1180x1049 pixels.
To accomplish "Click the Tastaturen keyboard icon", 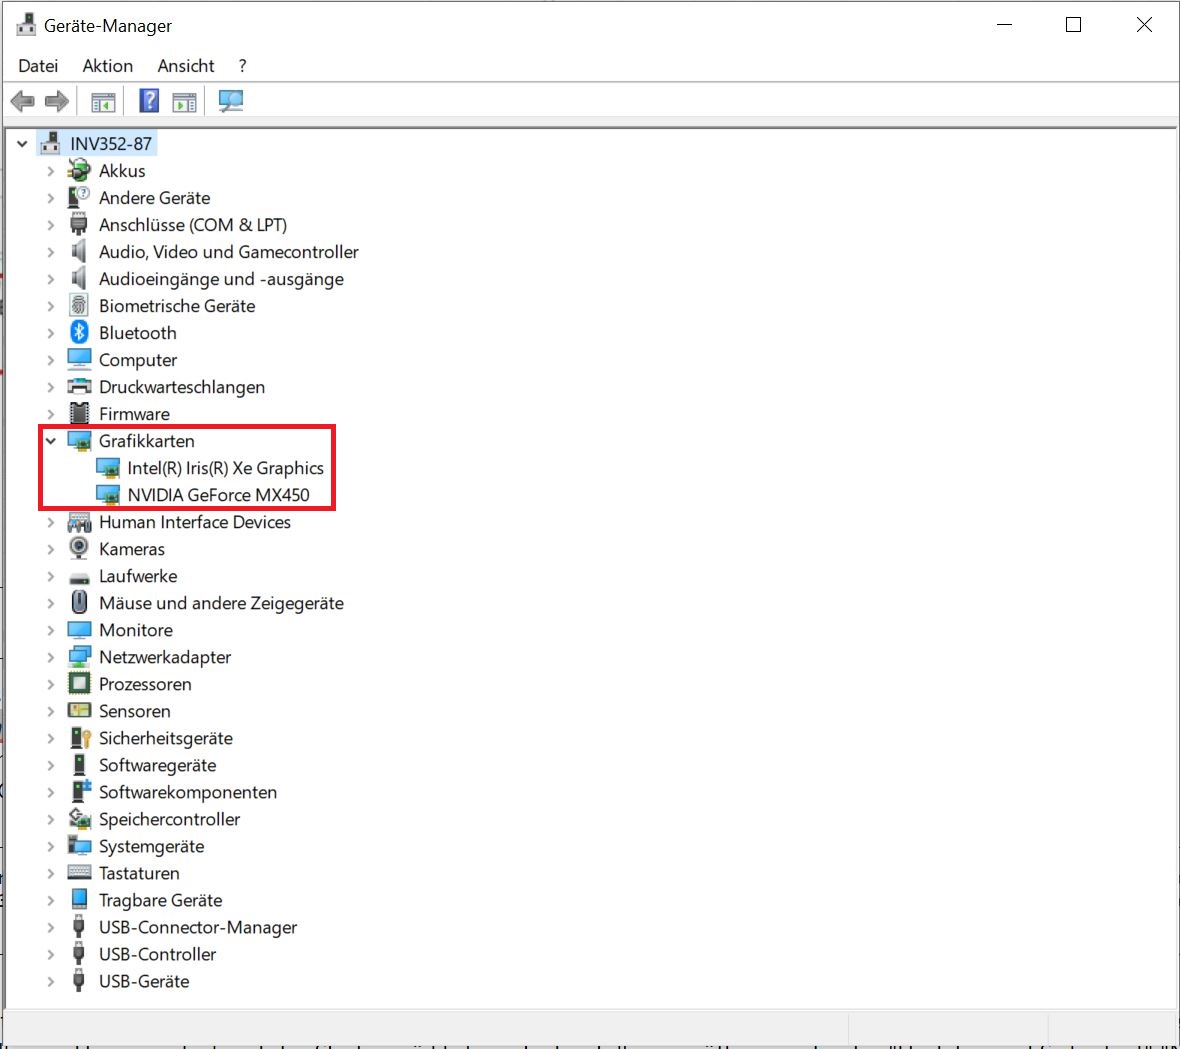I will click(79, 873).
